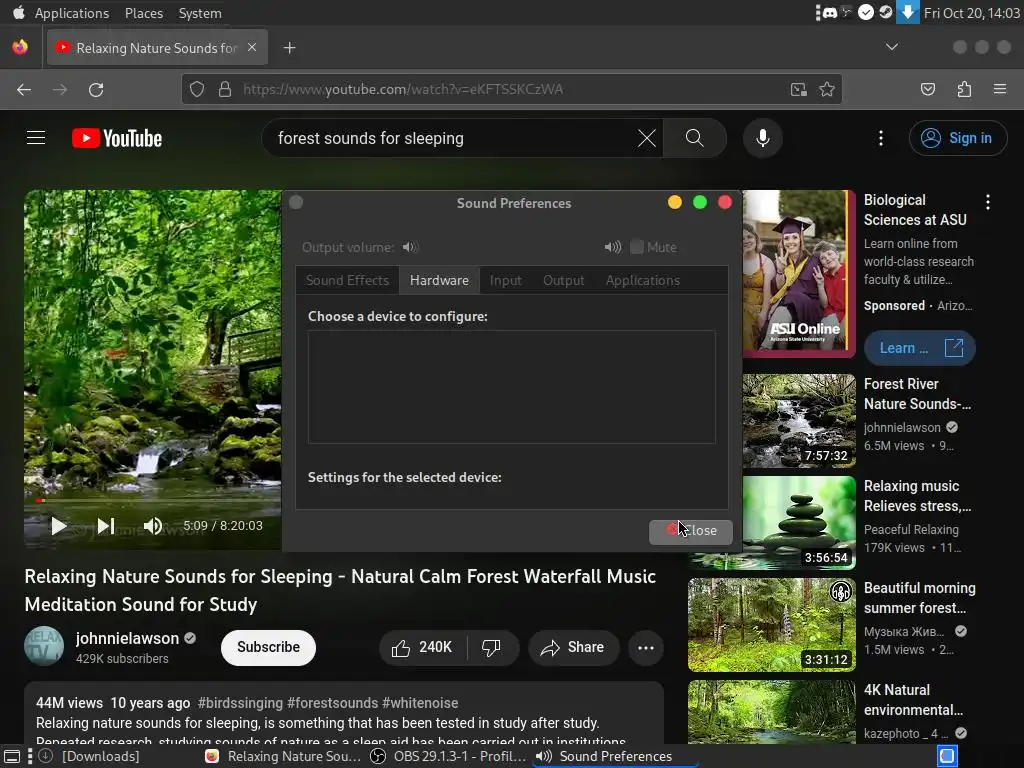Open the Places menu
This screenshot has width=1024, height=768.
pos(144,13)
